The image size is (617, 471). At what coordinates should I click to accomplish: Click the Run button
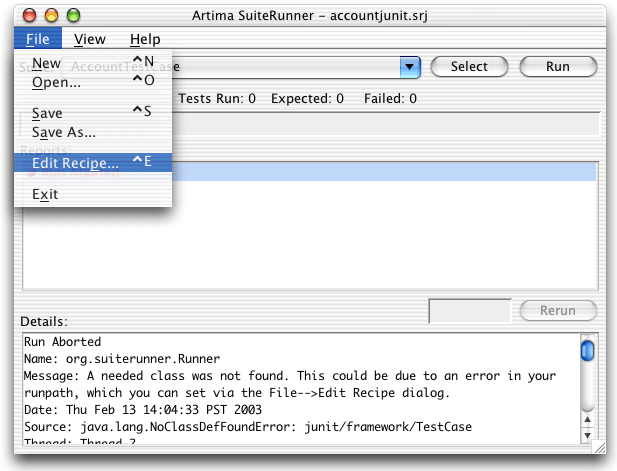pos(558,66)
